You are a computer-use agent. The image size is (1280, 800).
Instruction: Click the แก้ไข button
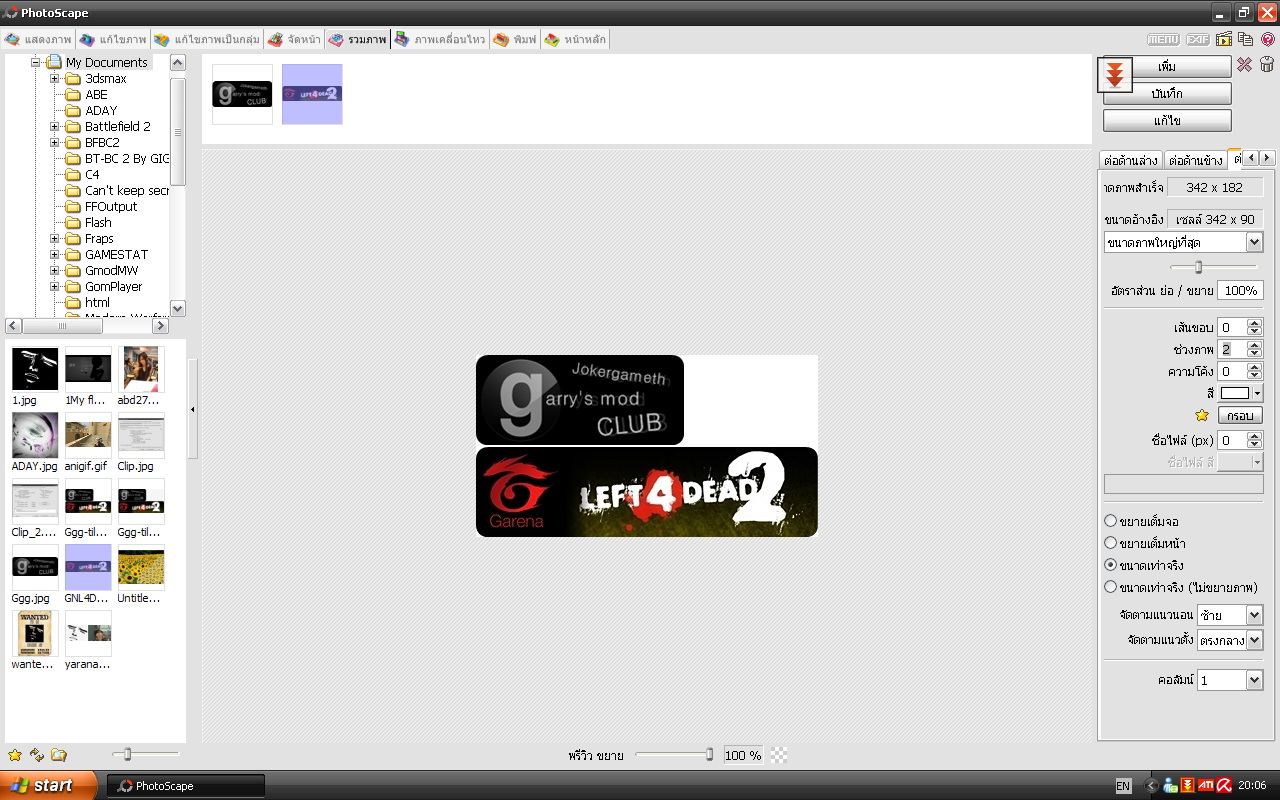coord(1167,121)
